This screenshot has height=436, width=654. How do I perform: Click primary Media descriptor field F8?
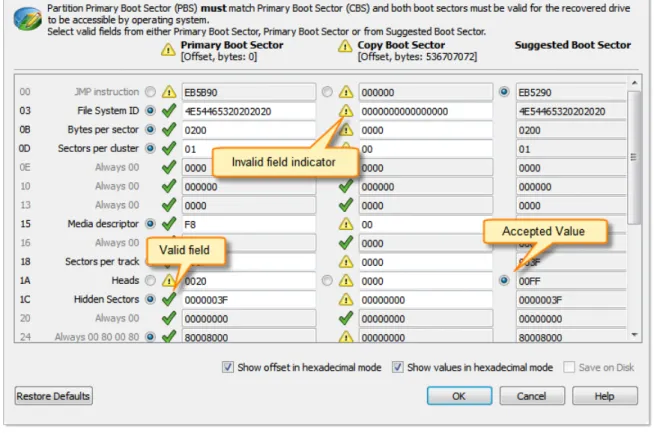click(x=249, y=224)
